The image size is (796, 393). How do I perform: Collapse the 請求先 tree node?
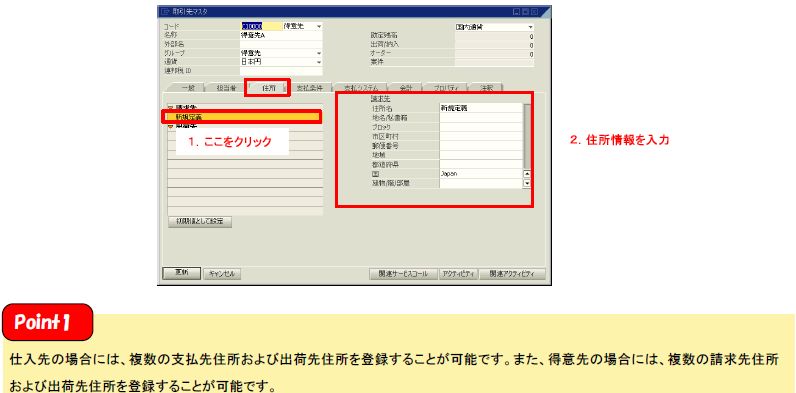171,108
